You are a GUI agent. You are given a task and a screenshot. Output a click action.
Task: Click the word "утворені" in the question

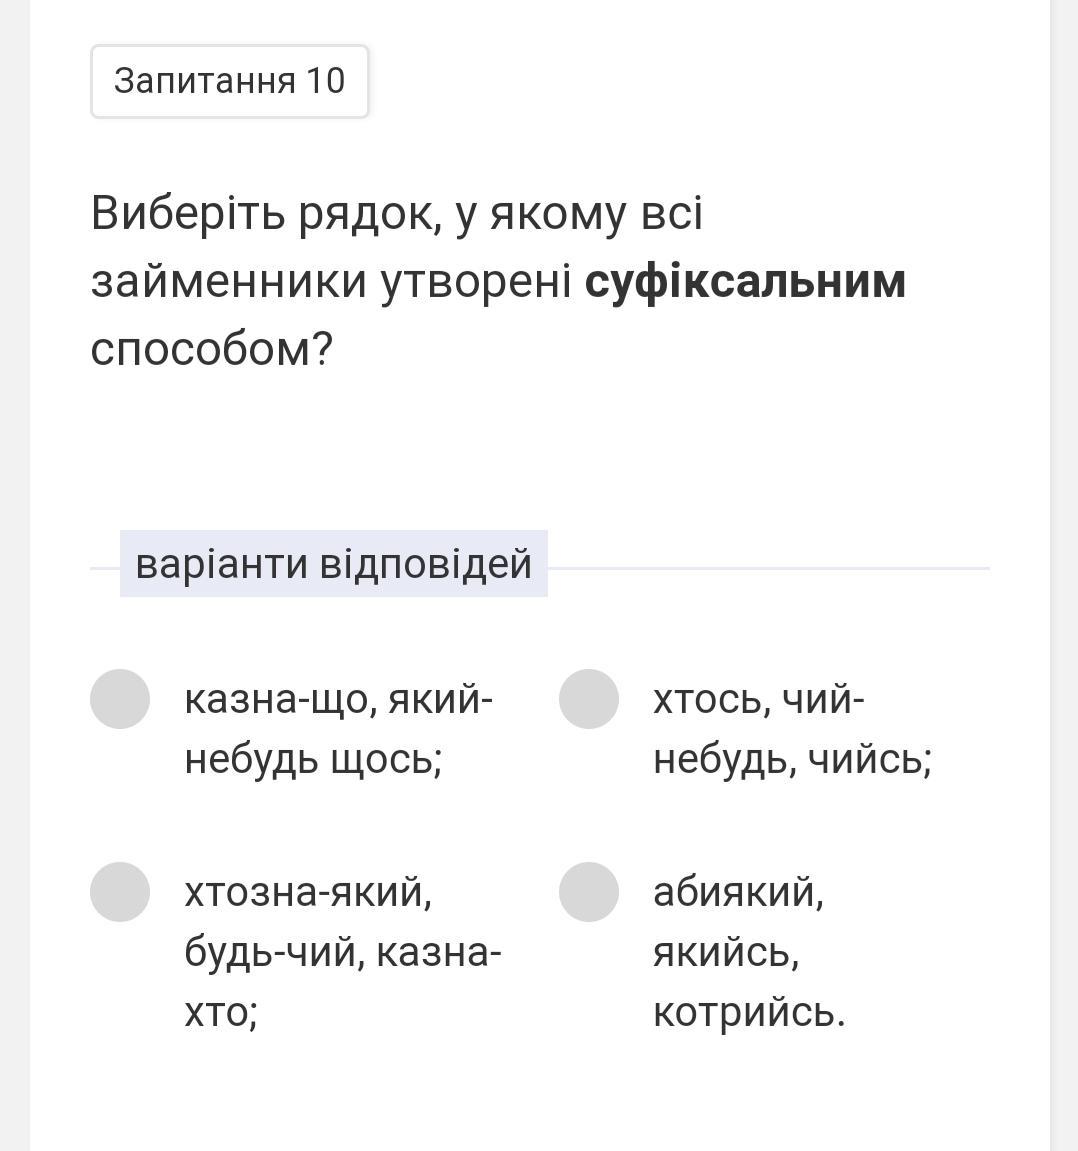tap(475, 281)
